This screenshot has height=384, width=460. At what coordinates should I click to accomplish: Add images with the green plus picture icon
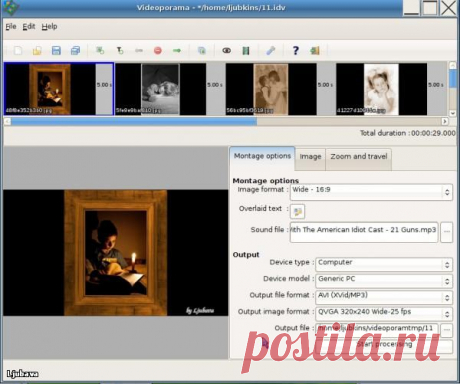[100, 51]
